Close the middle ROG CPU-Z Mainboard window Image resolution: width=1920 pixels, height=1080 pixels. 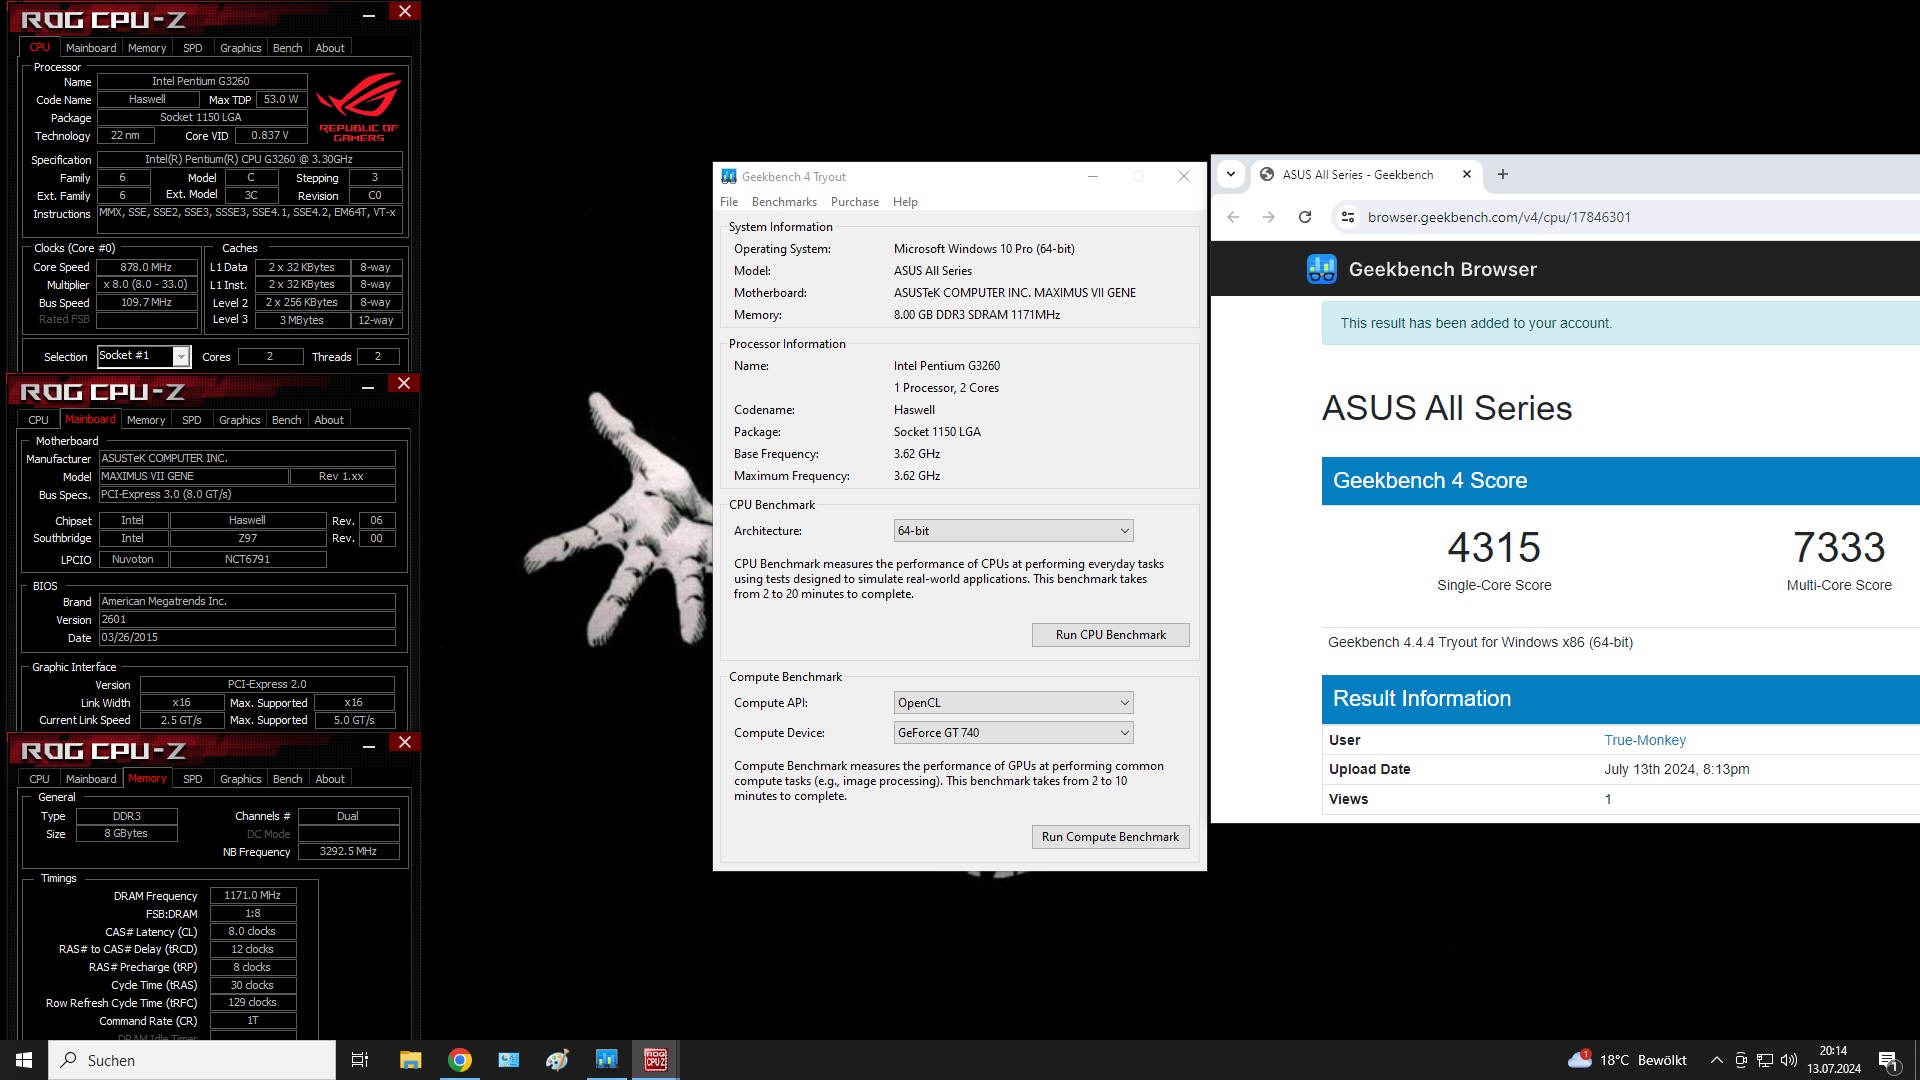(404, 383)
